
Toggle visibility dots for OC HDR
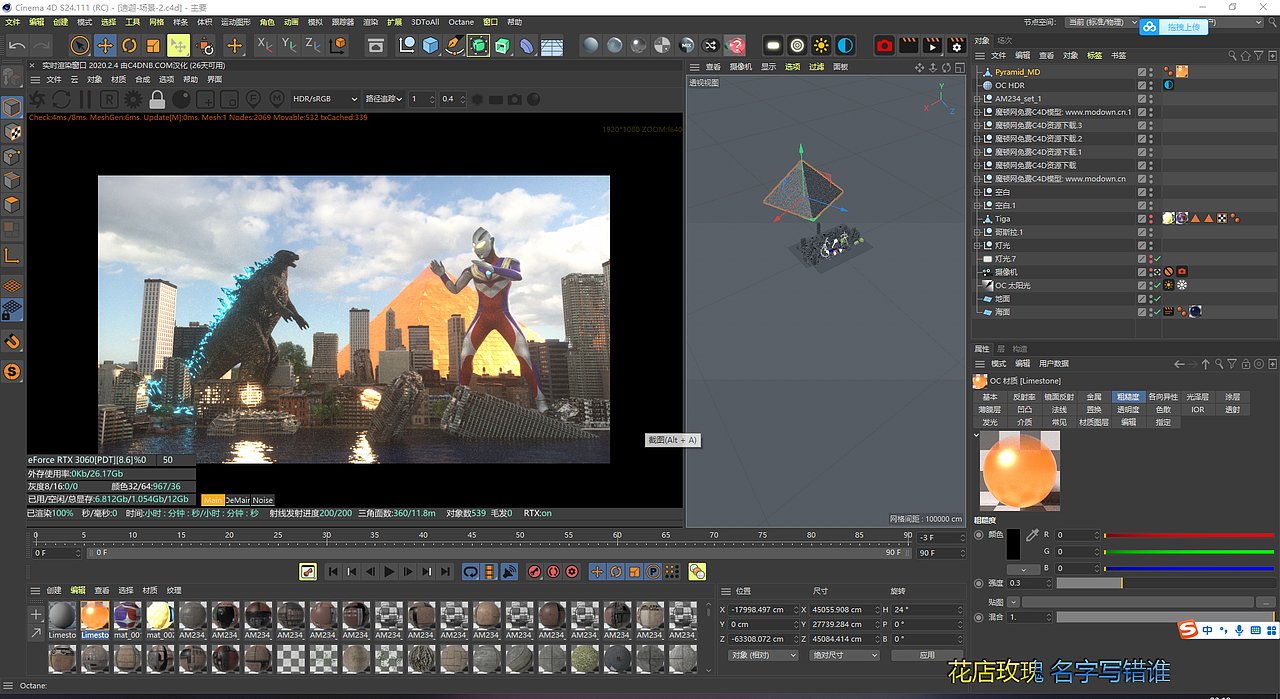(x=1151, y=86)
